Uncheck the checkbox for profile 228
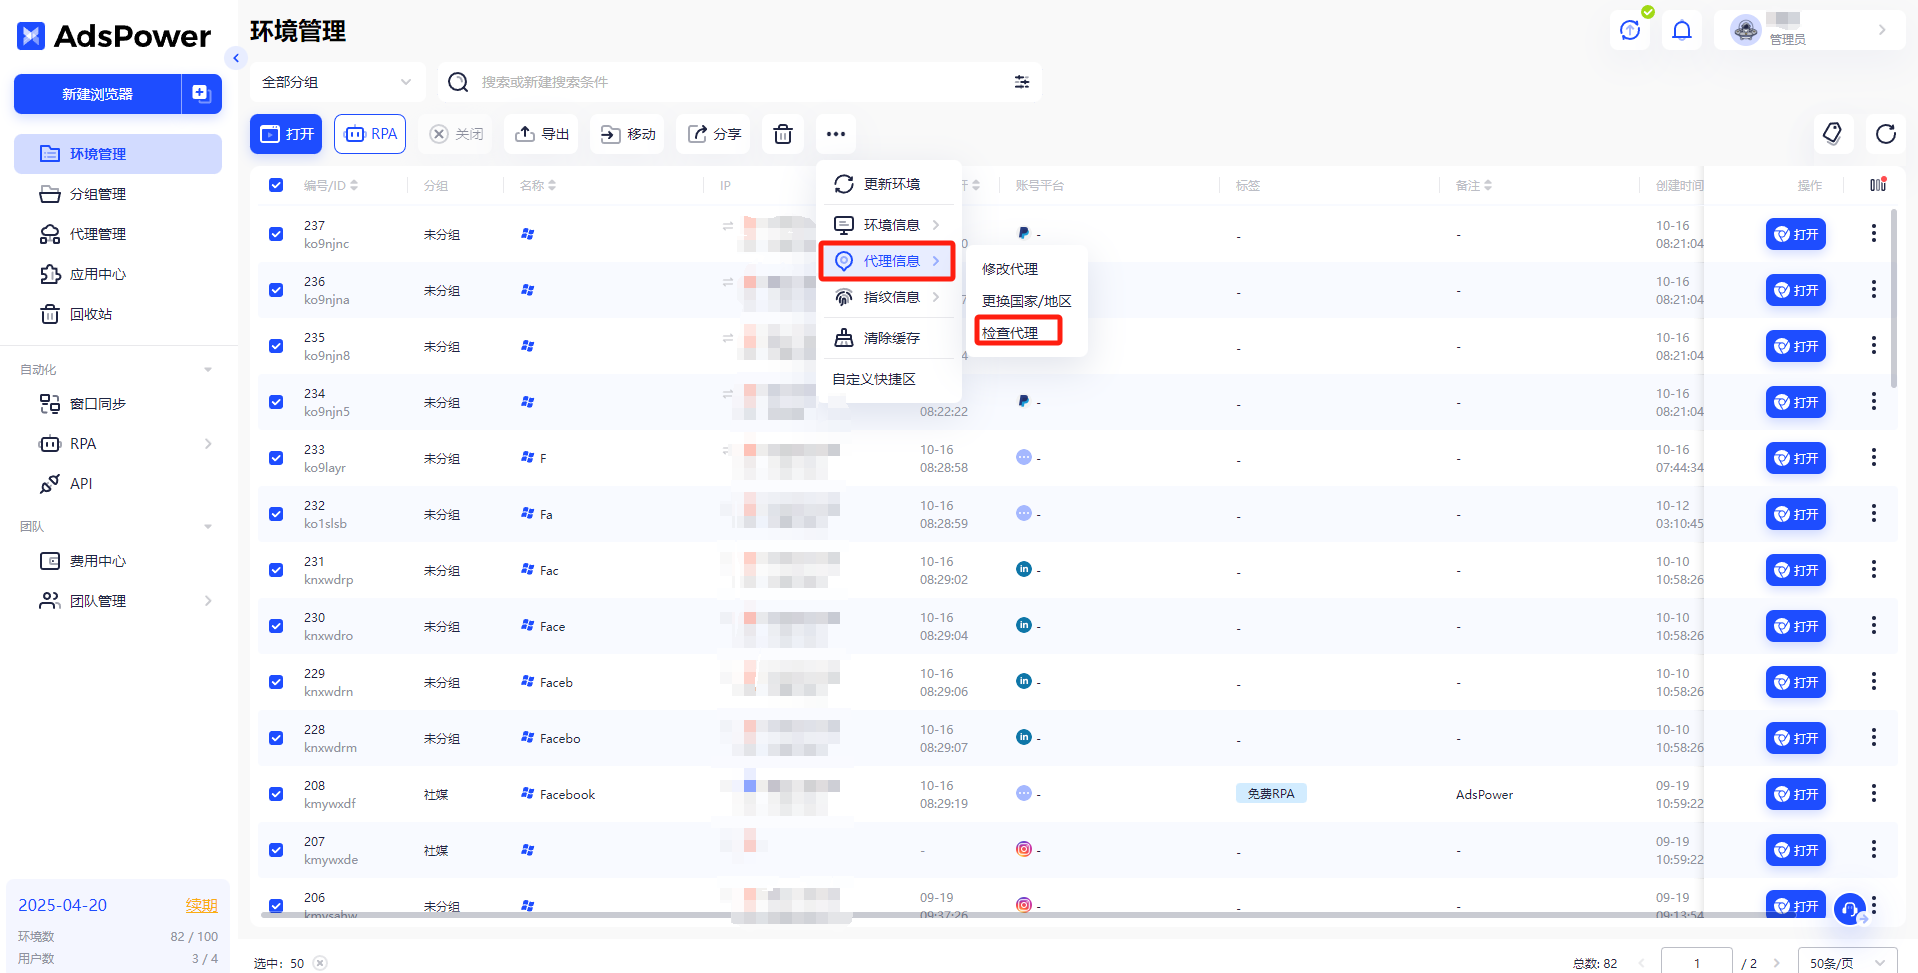Viewport: 1918px width, 973px height. [x=276, y=738]
